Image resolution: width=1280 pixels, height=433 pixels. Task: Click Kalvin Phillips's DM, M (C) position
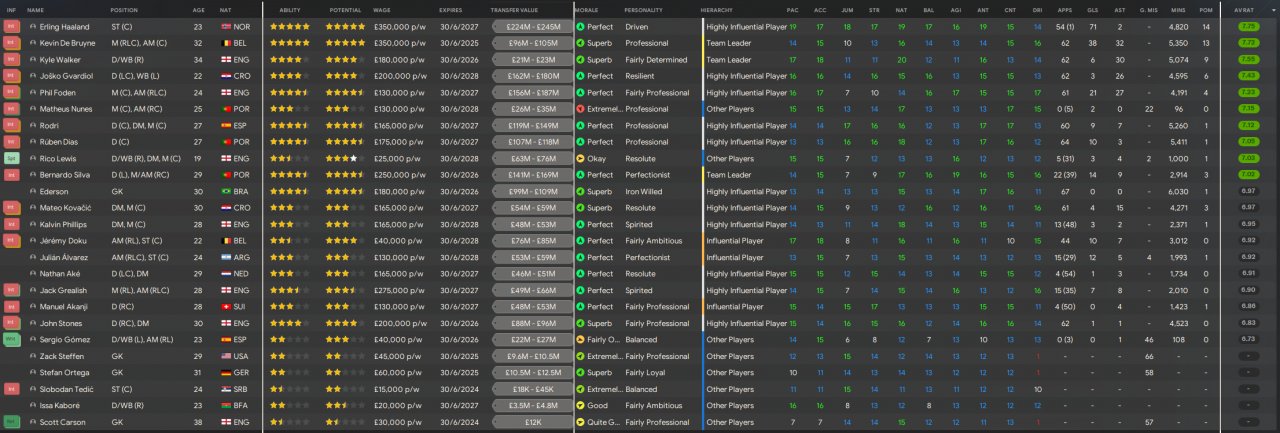click(129, 225)
